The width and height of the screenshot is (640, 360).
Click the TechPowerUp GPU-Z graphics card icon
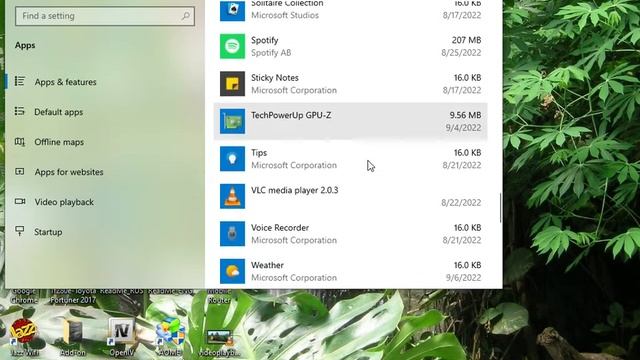point(232,121)
